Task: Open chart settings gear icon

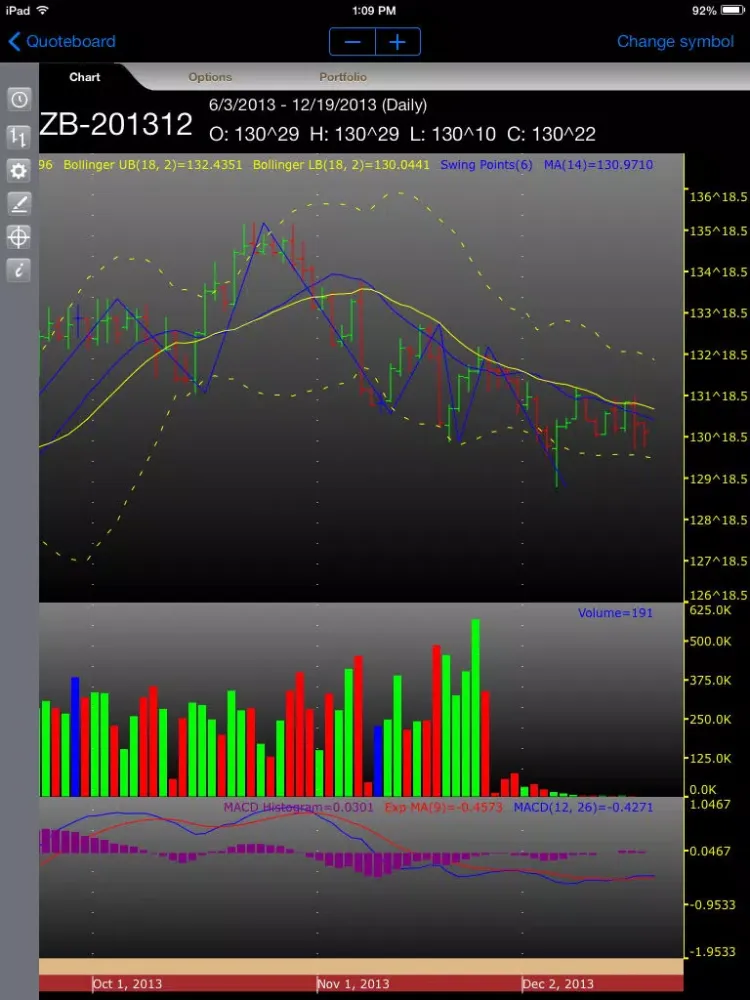Action: [19, 171]
